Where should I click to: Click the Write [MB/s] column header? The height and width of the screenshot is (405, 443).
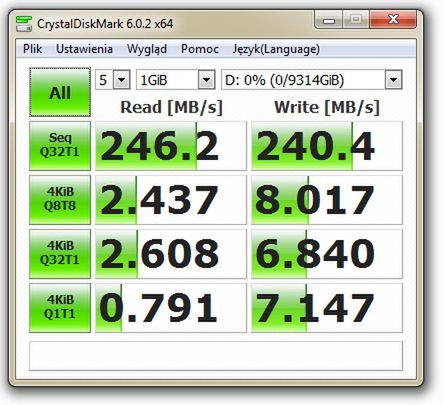tap(327, 107)
